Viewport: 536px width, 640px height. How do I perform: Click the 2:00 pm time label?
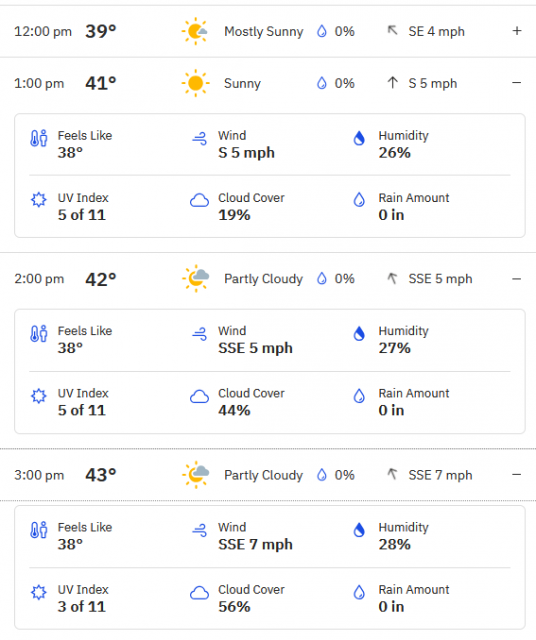point(39,279)
